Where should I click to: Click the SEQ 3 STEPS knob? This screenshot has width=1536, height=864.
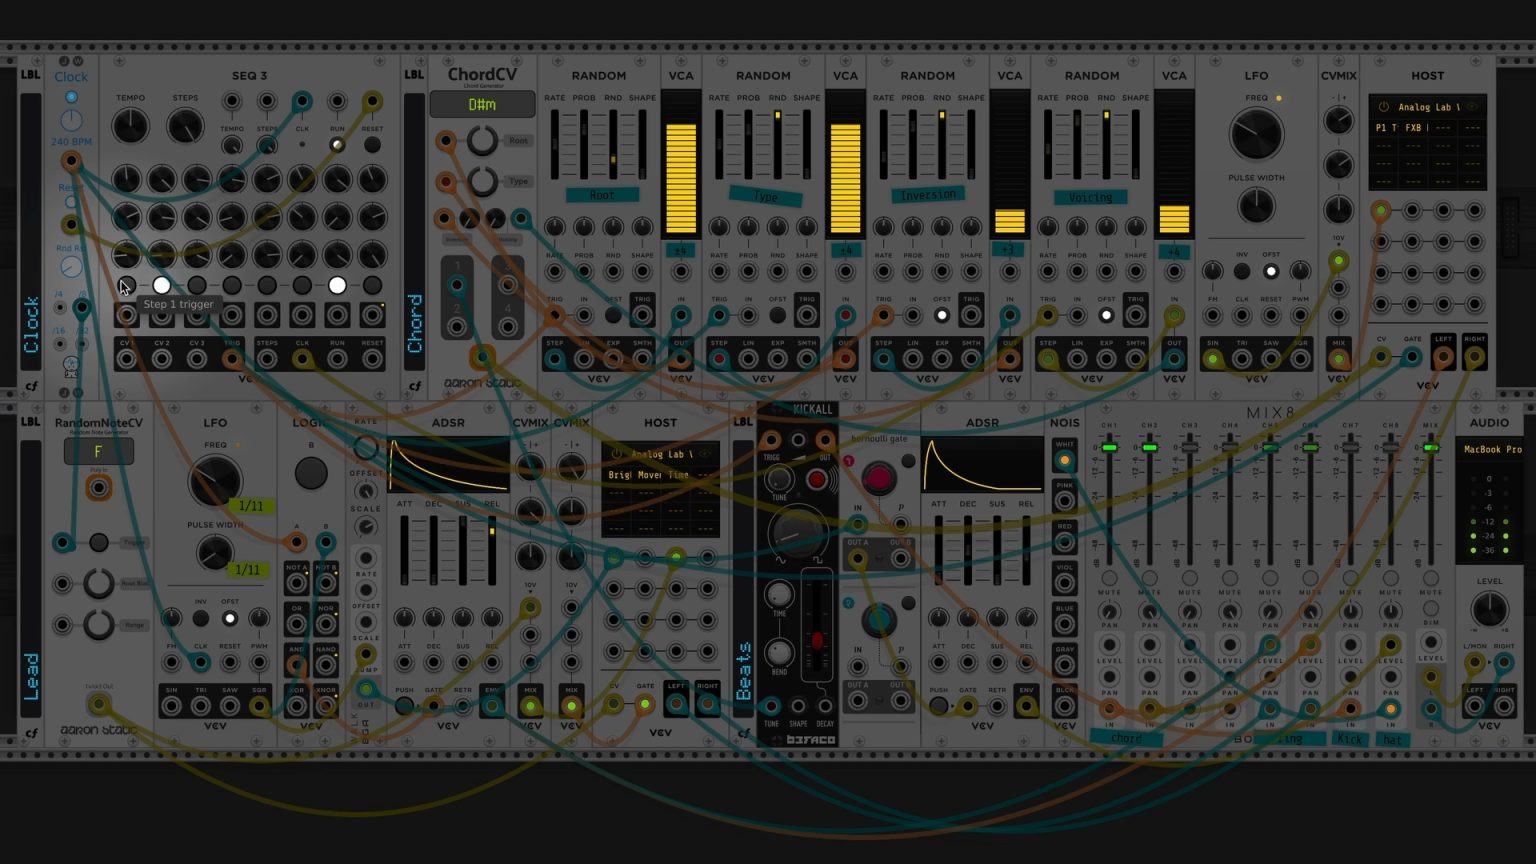coord(185,127)
